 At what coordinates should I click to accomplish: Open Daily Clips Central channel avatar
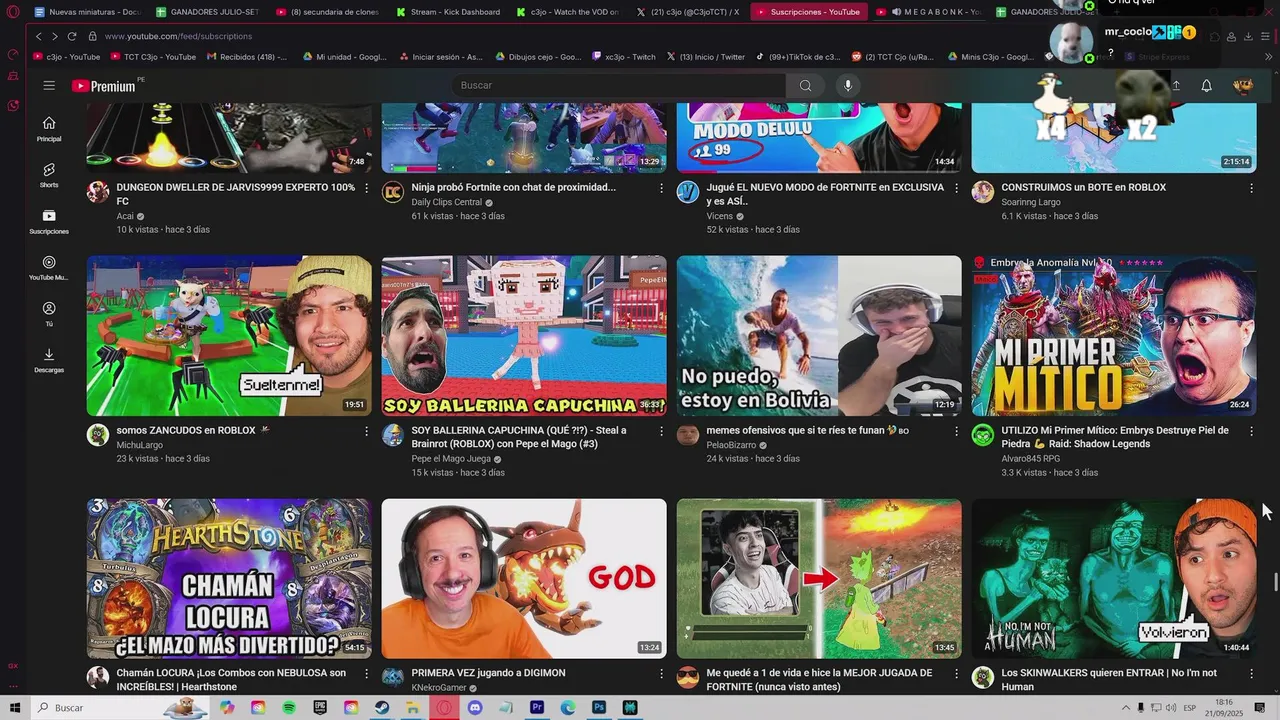393,192
